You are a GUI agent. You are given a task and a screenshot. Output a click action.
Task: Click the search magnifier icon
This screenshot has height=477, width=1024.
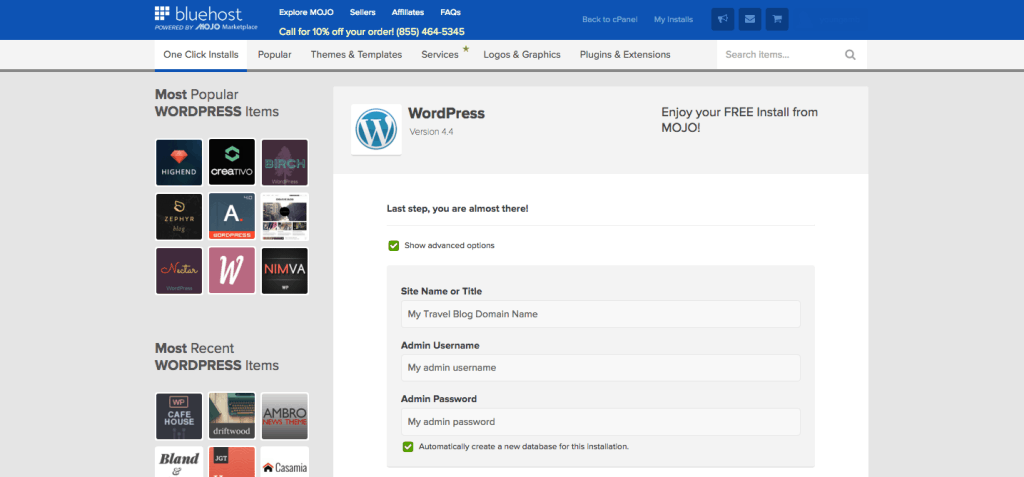(x=850, y=55)
